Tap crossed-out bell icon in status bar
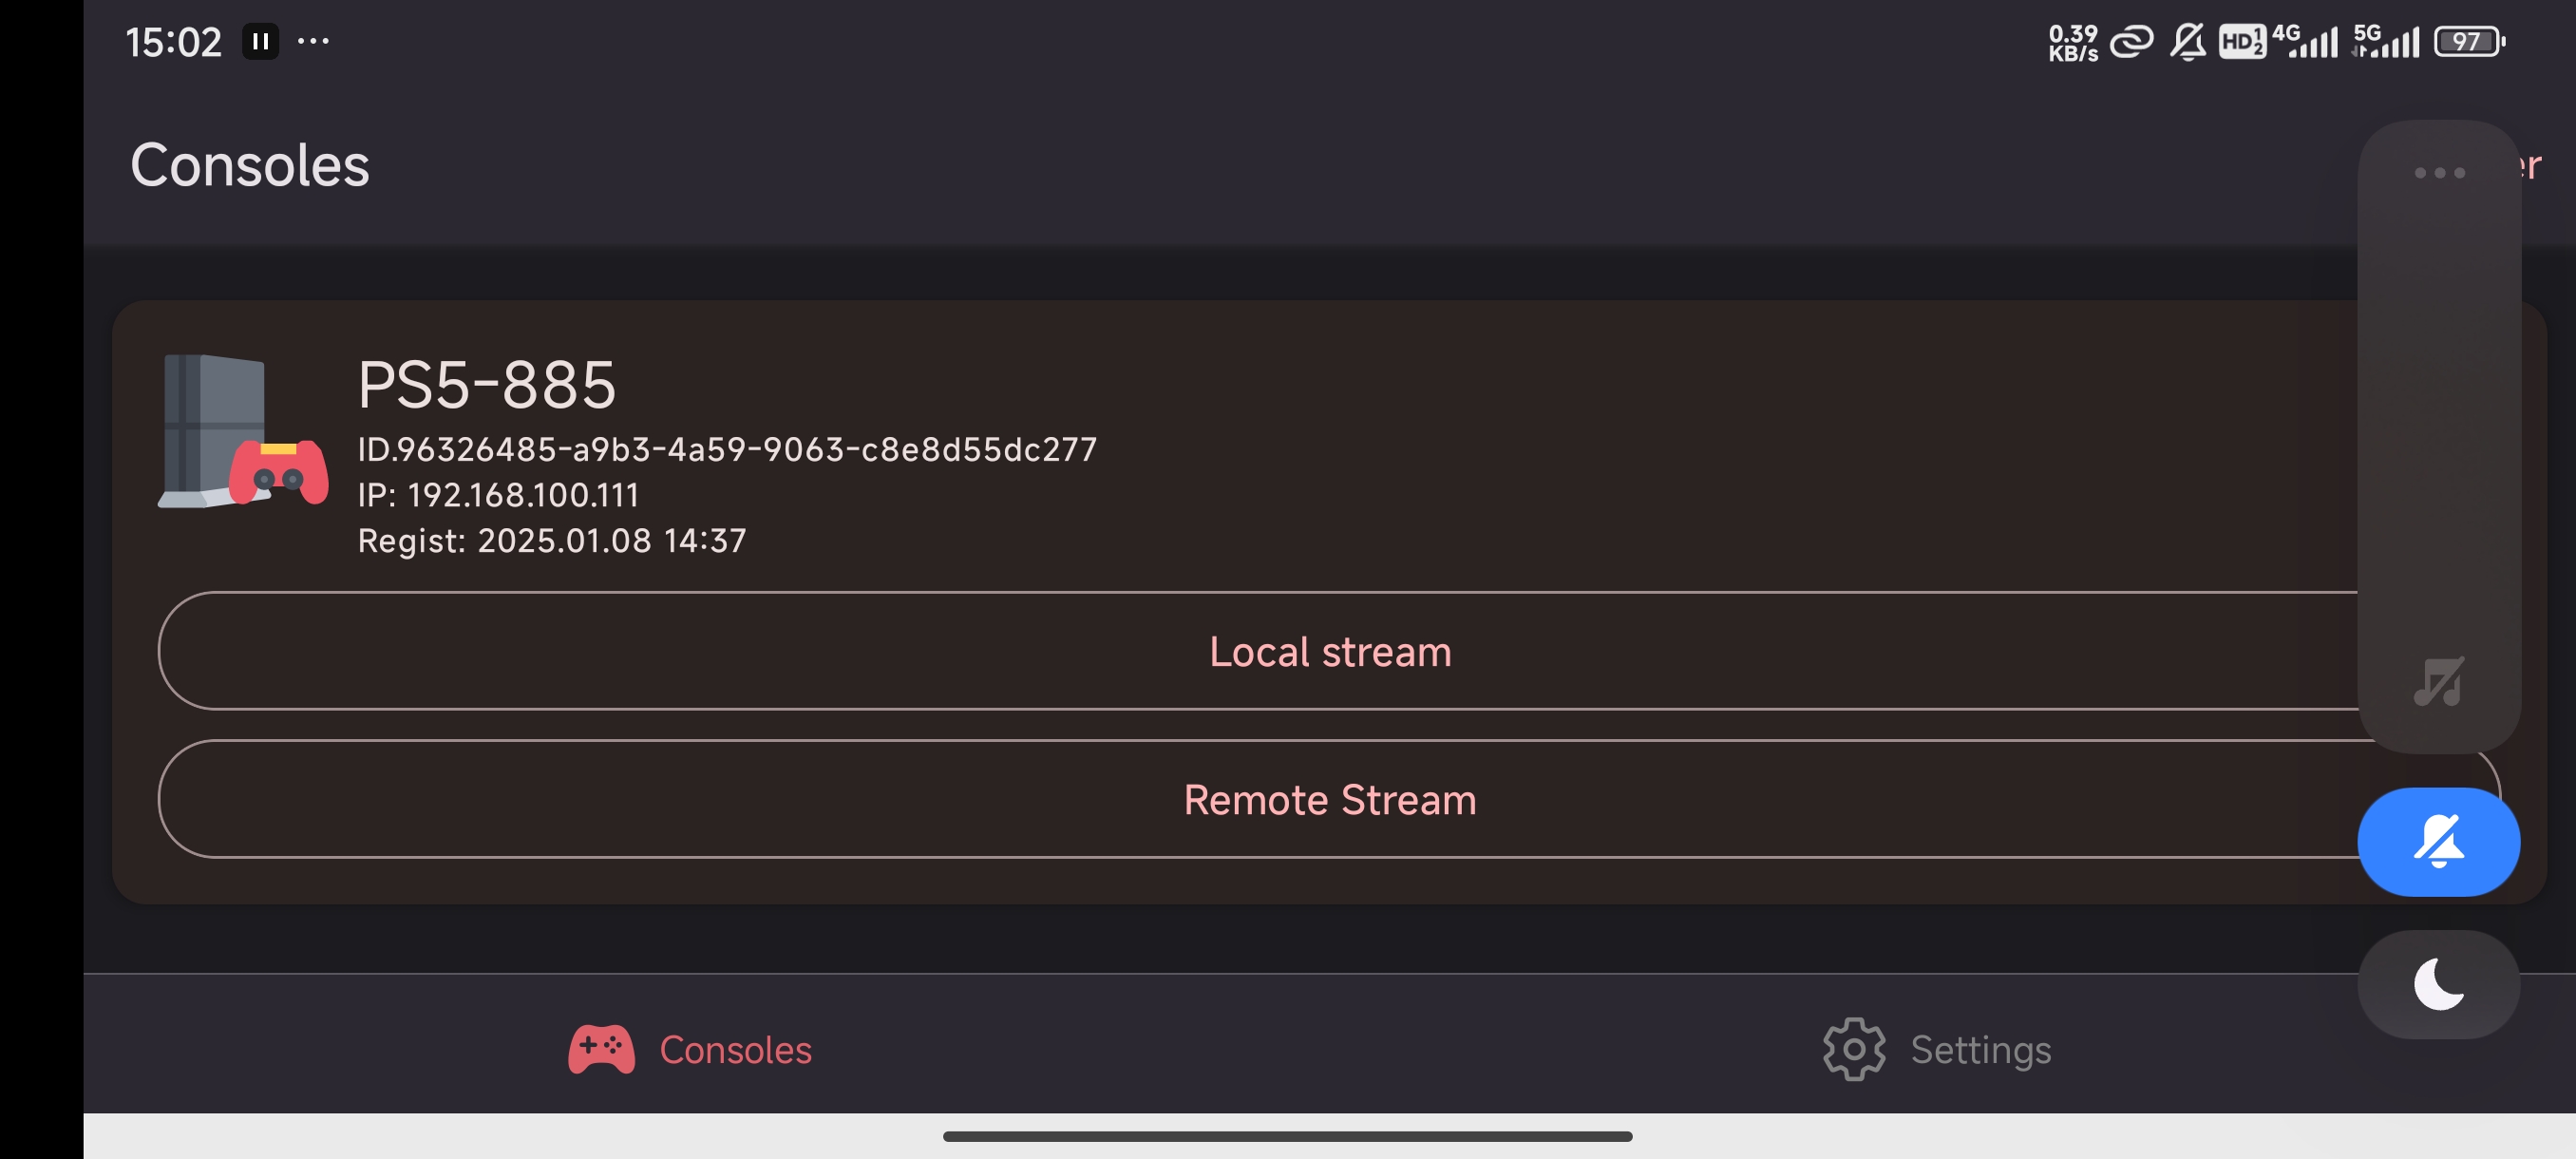This screenshot has height=1159, width=2576. (x=2187, y=42)
